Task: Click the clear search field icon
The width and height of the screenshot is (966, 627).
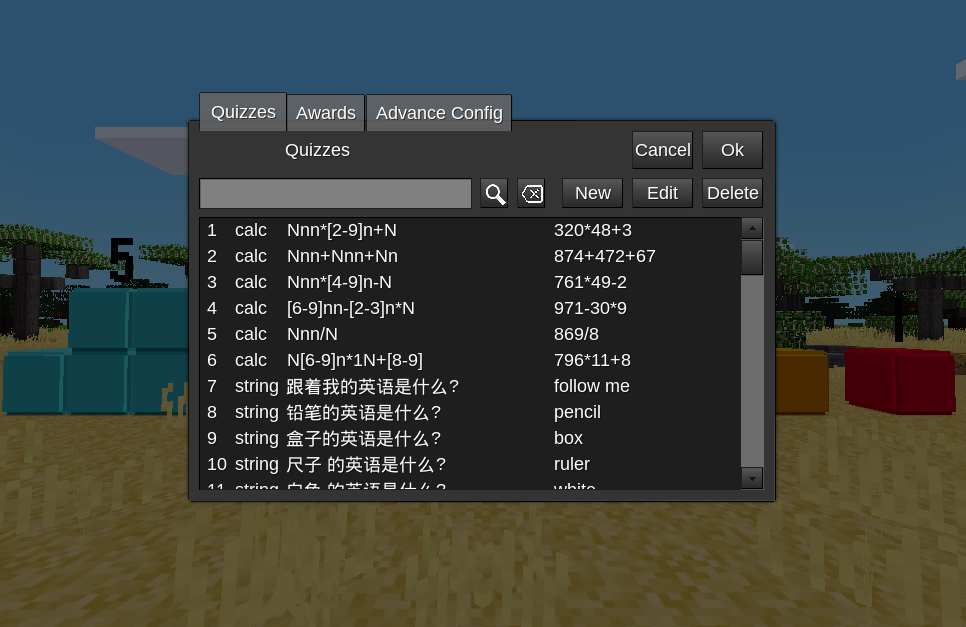Action: (532, 193)
